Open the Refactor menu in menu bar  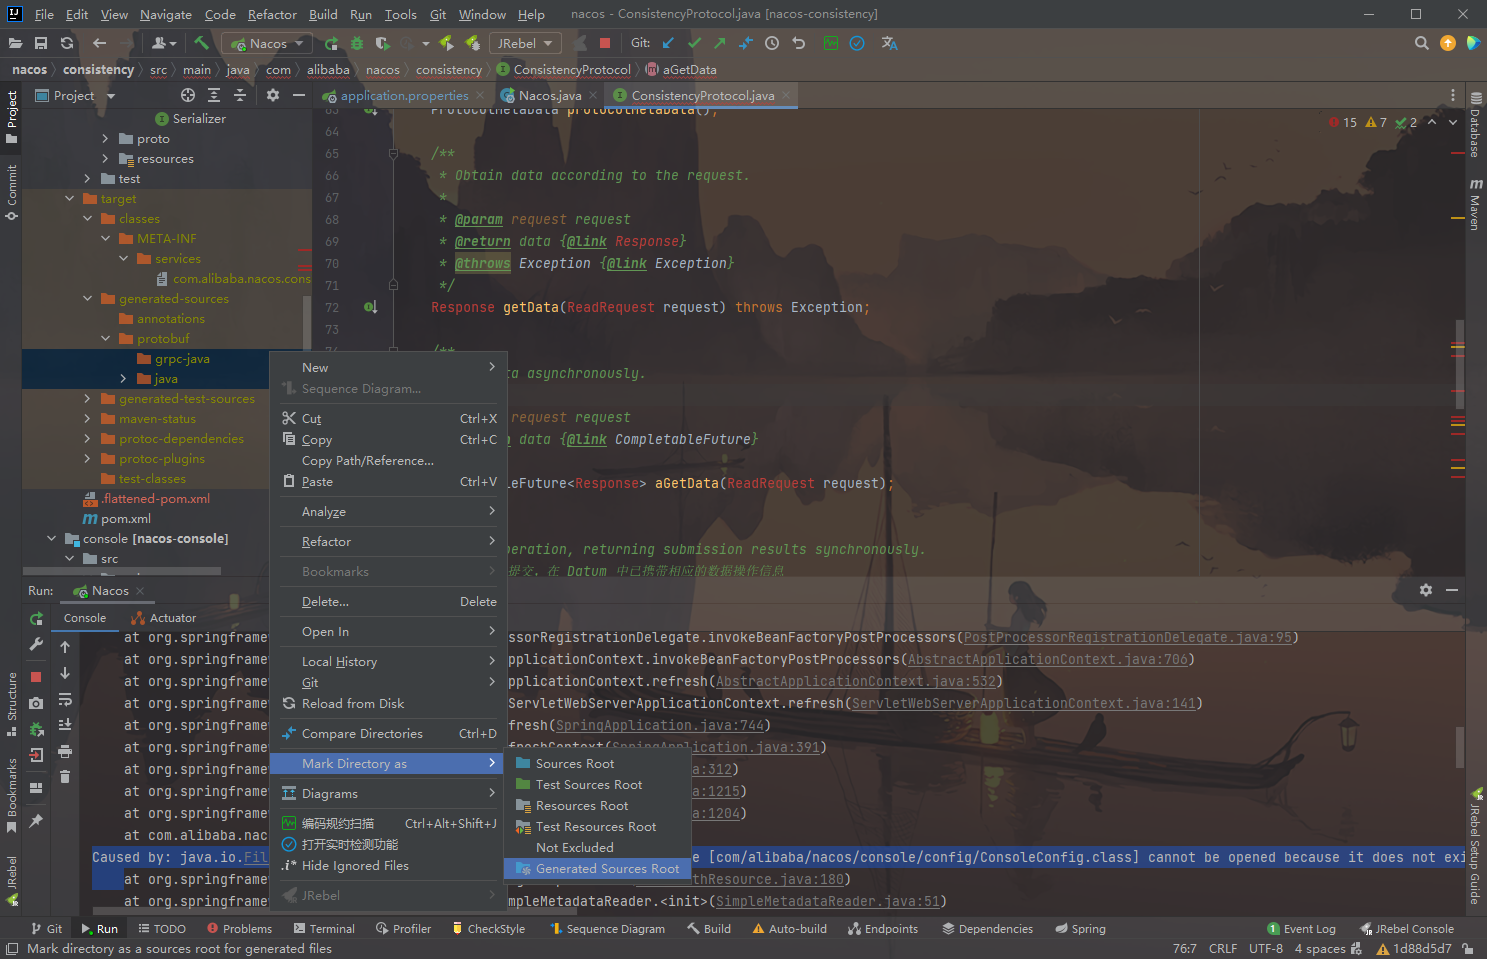[x=272, y=14]
